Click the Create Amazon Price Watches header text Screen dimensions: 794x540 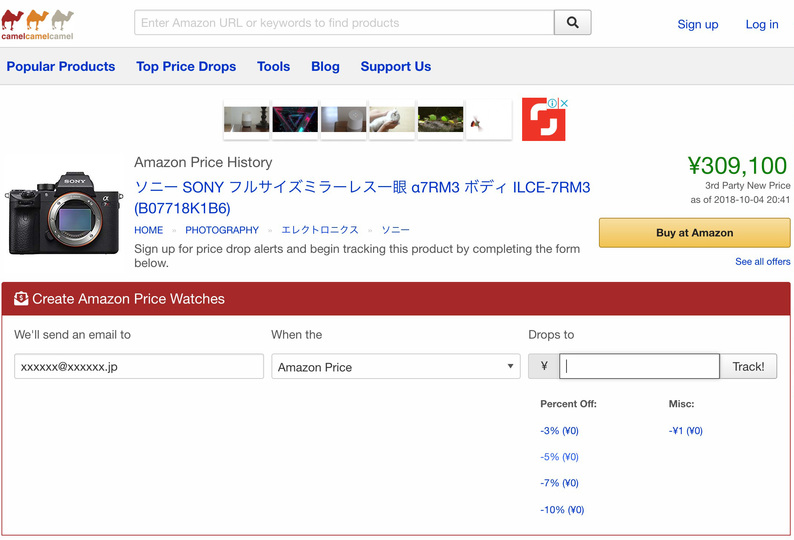pos(128,299)
